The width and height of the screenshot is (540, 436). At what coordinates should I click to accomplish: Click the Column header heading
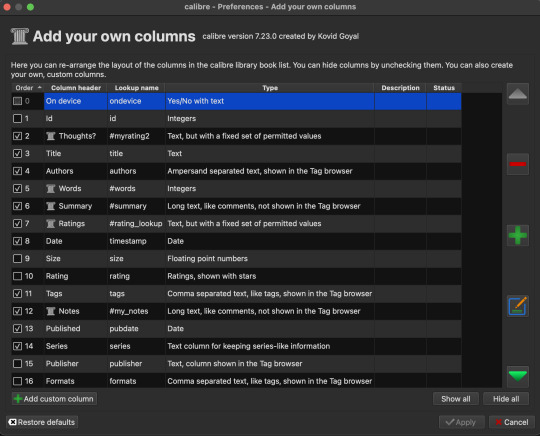pyautogui.click(x=76, y=88)
